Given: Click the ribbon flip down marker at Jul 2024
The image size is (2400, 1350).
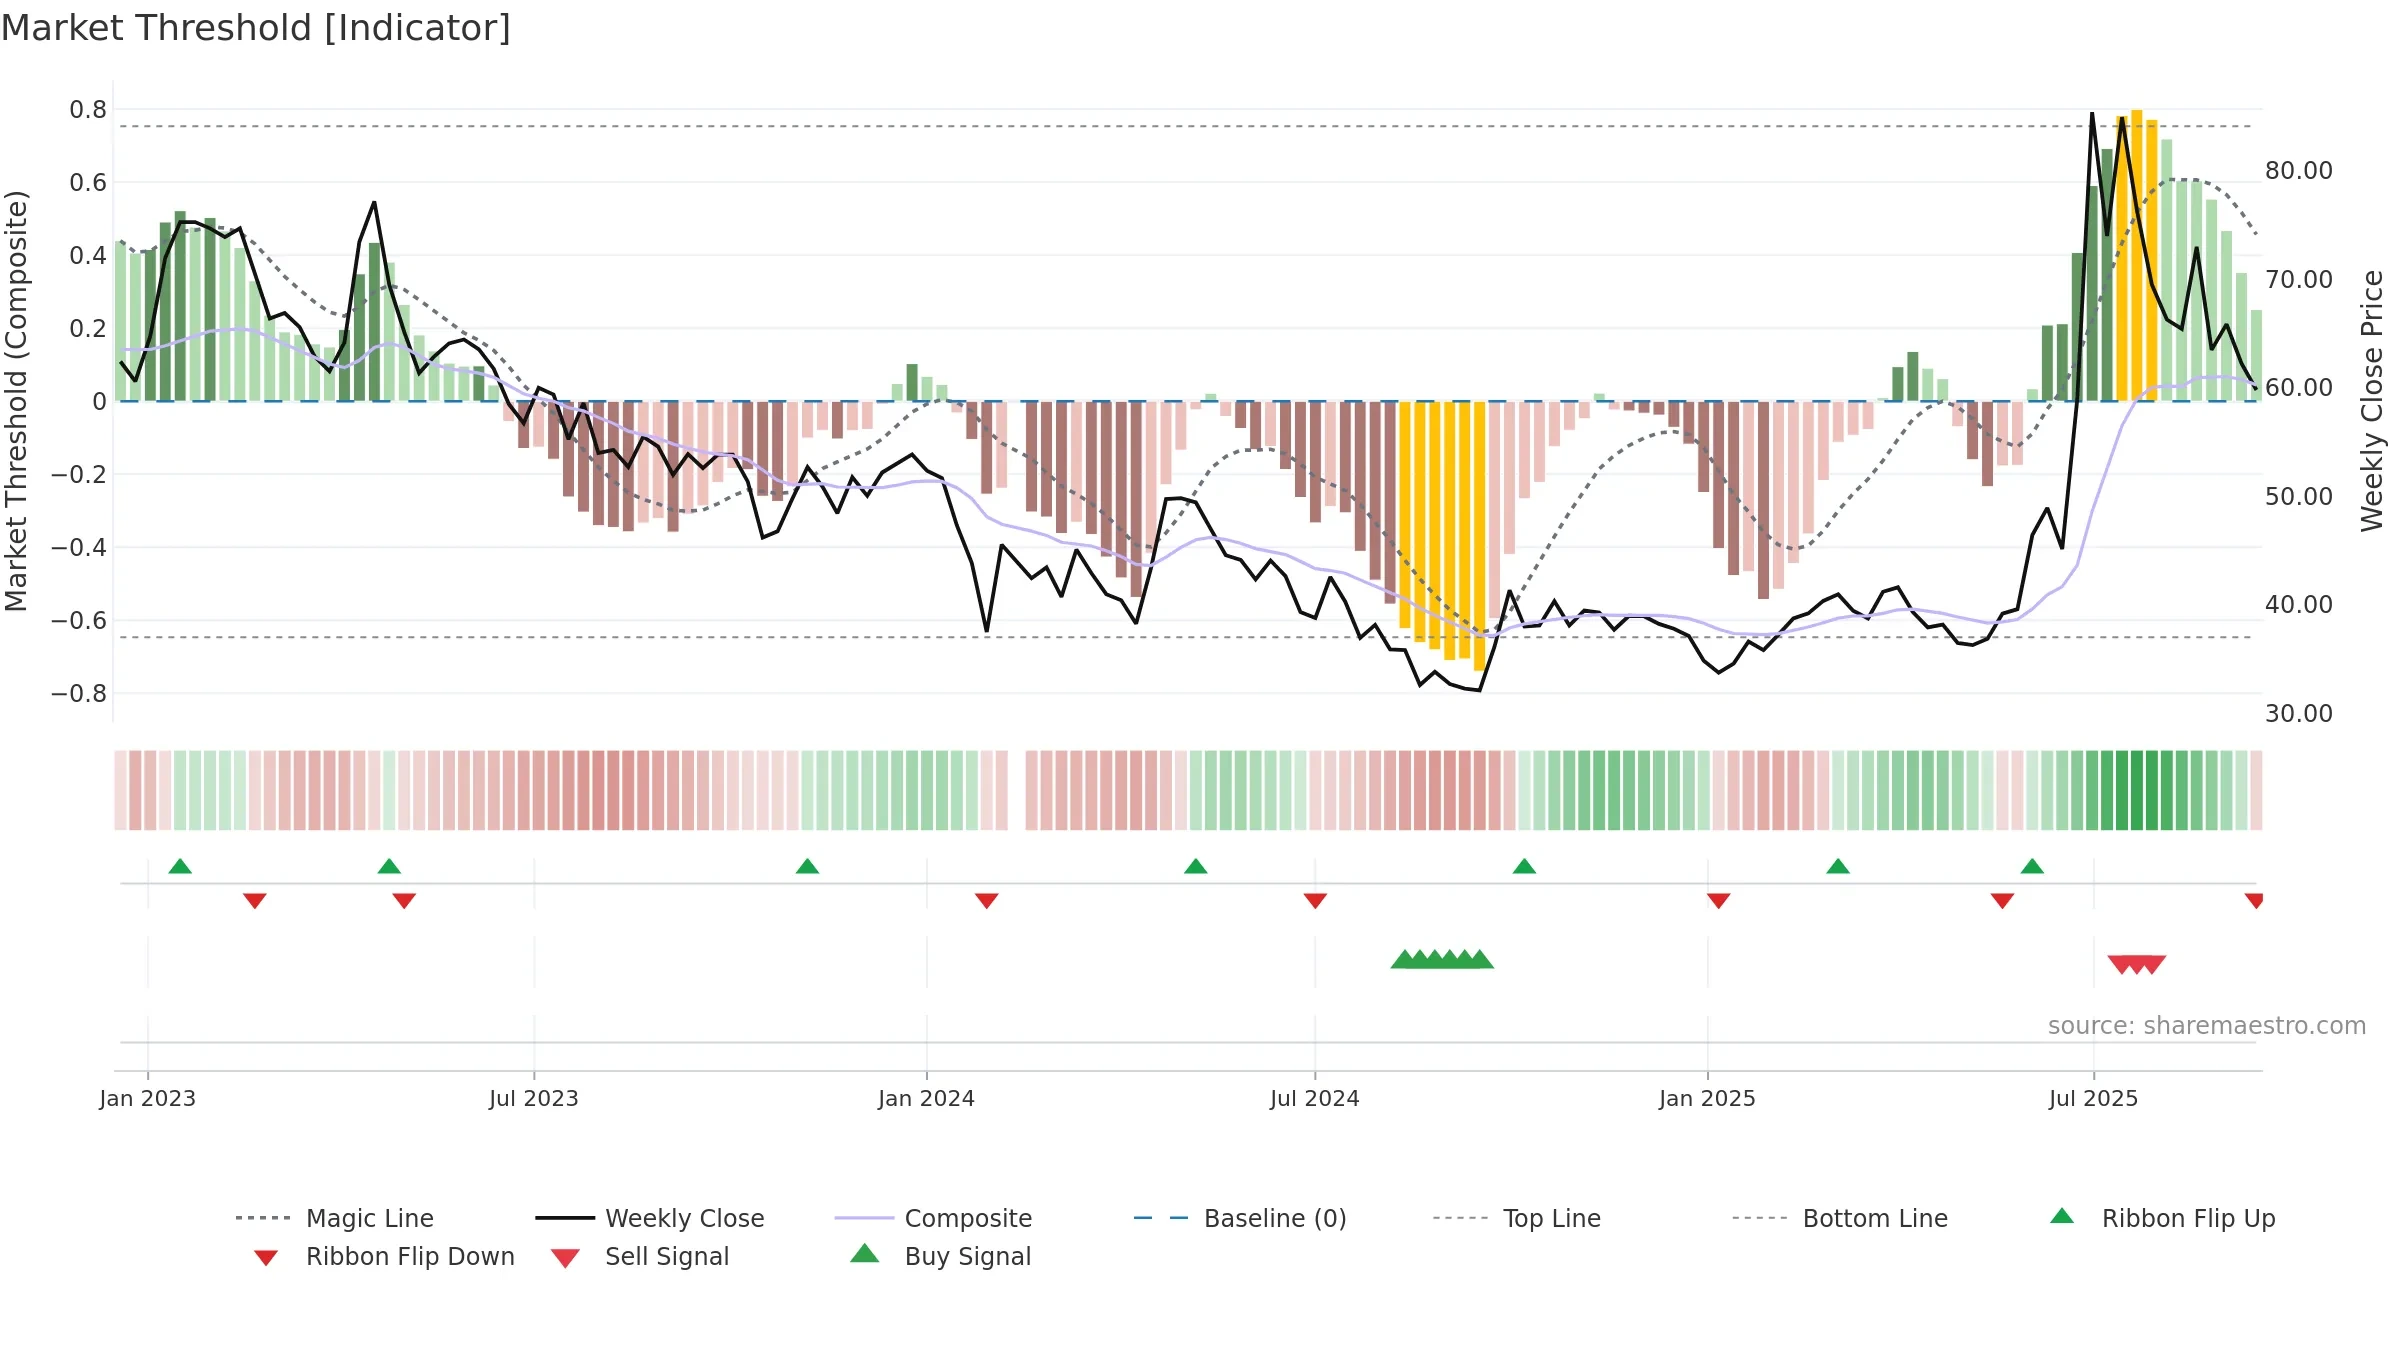Looking at the screenshot, I should 1315,901.
